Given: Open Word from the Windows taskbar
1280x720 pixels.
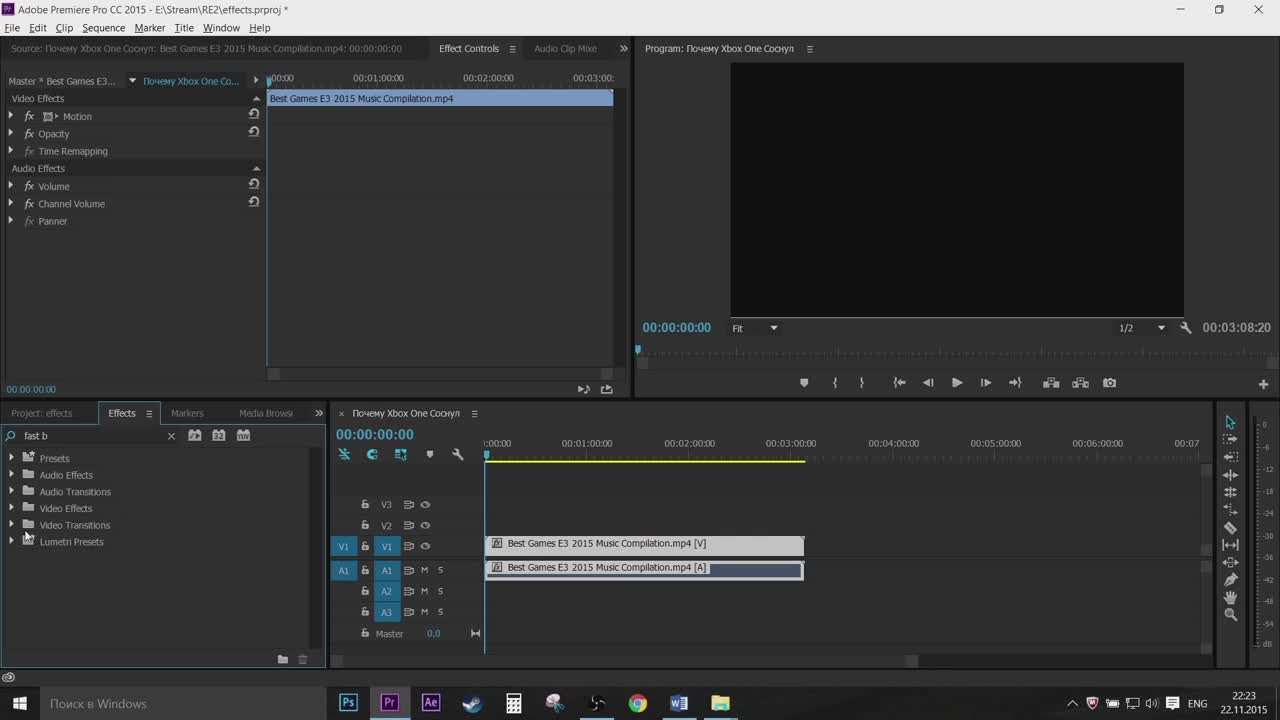Looking at the screenshot, I should (679, 703).
